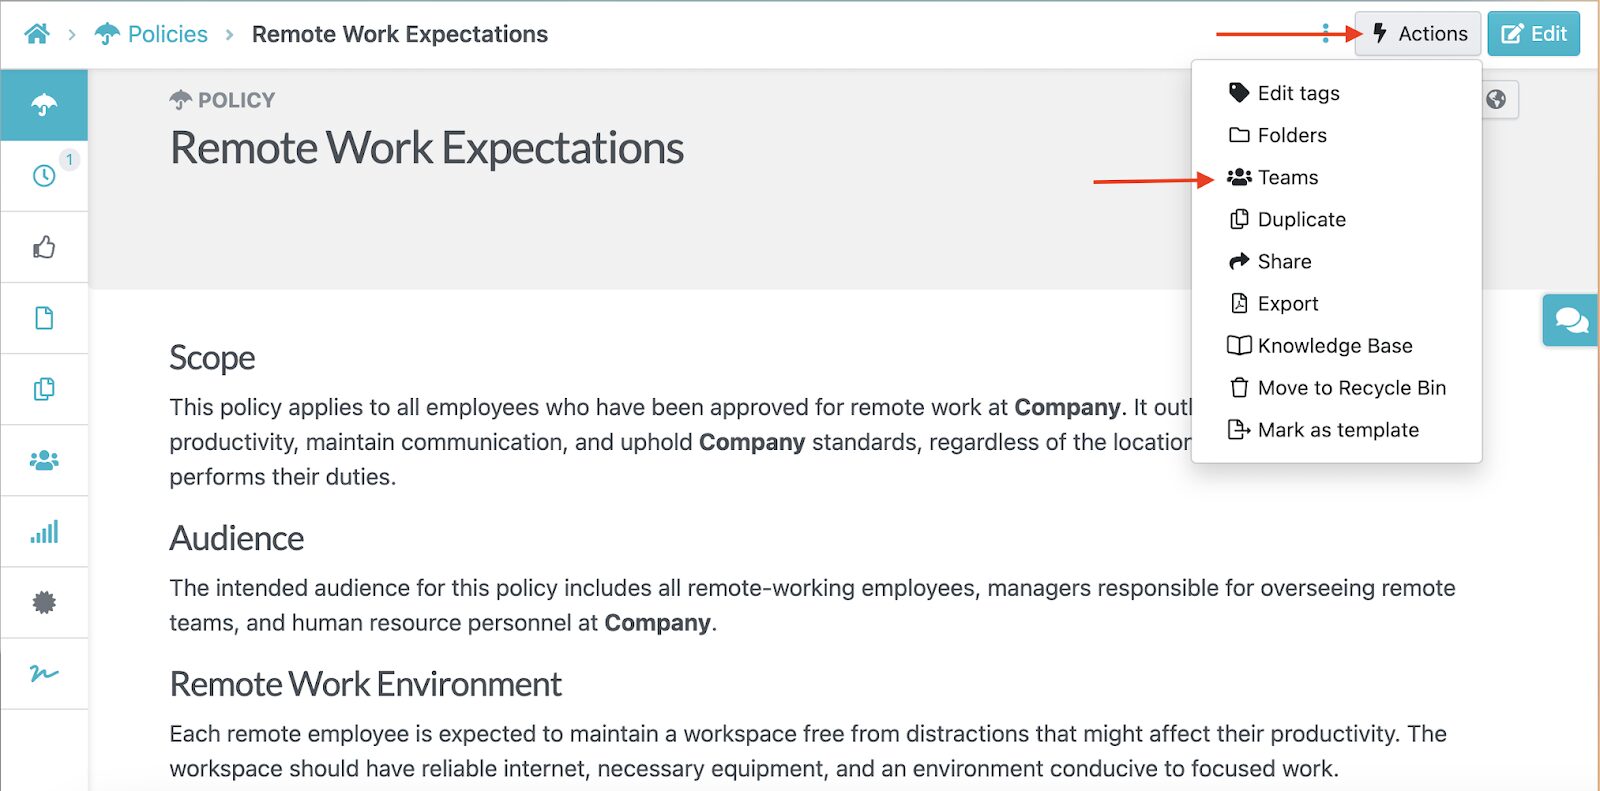The width and height of the screenshot is (1600, 791).
Task: Open the home icon in the breadcrumb
Action: [x=36, y=33]
